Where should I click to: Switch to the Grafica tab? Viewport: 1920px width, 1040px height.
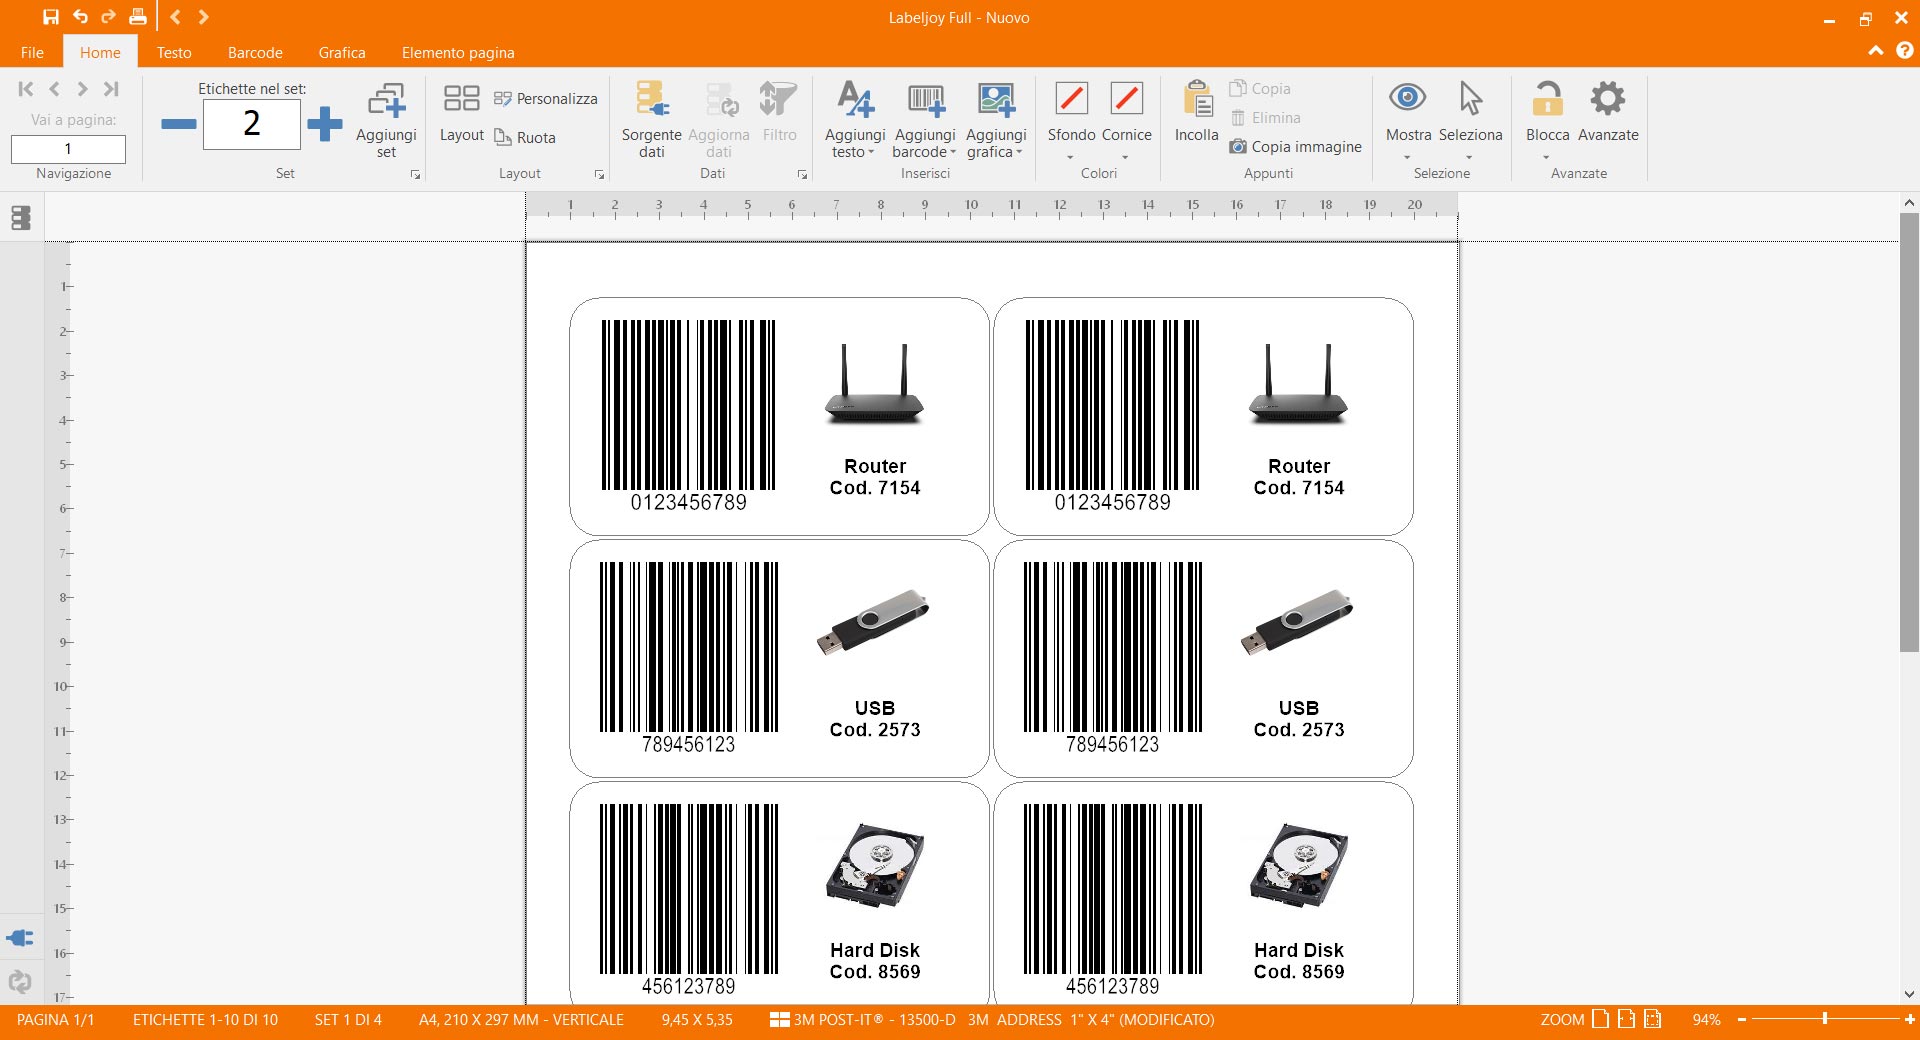coord(342,52)
